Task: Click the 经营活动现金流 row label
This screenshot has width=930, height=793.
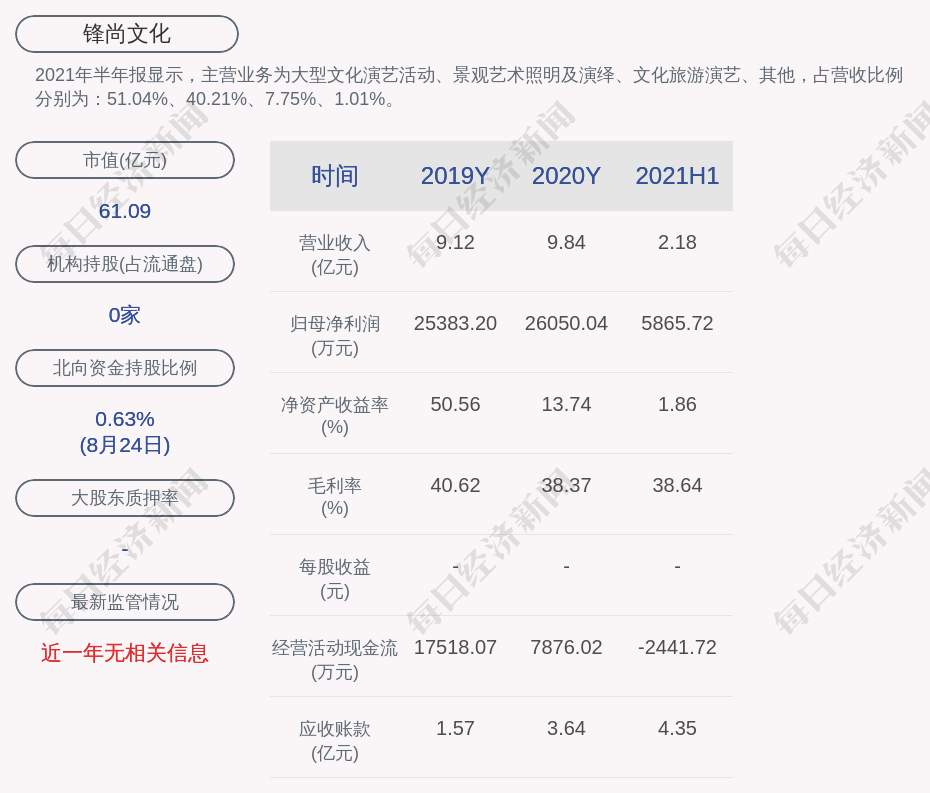Action: 335,660
